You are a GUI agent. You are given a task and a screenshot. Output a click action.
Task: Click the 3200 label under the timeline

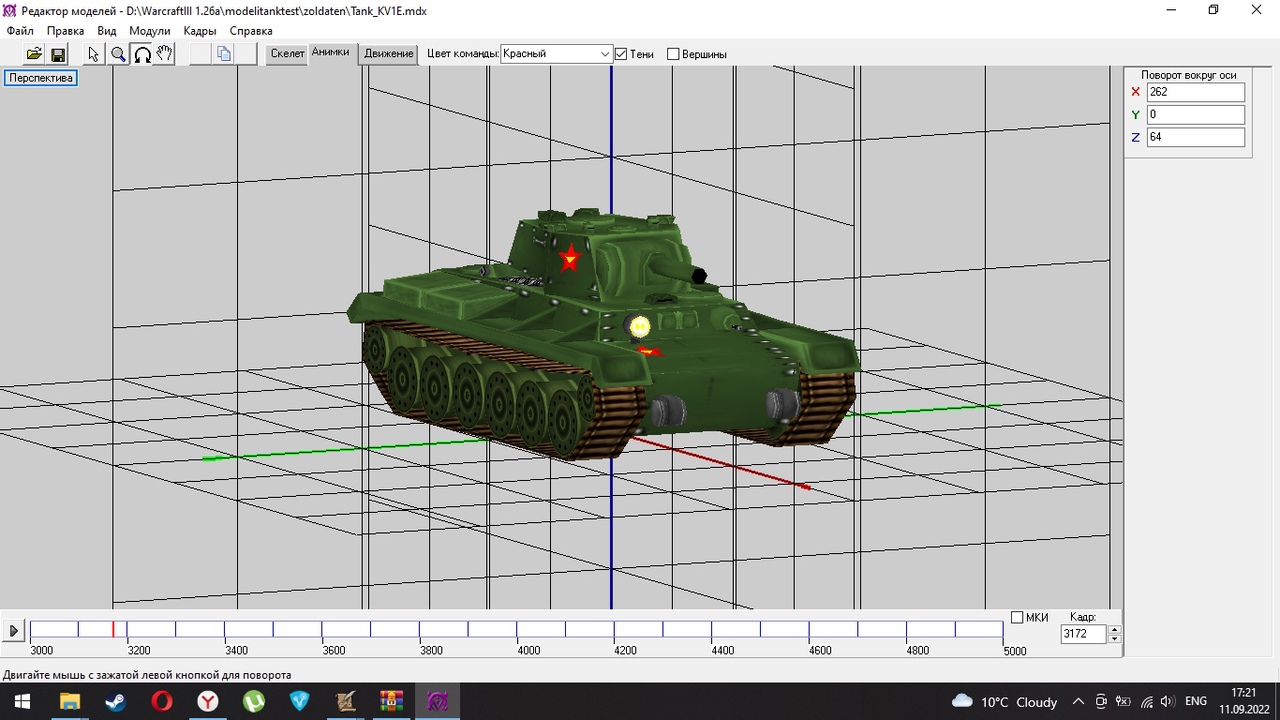click(139, 650)
